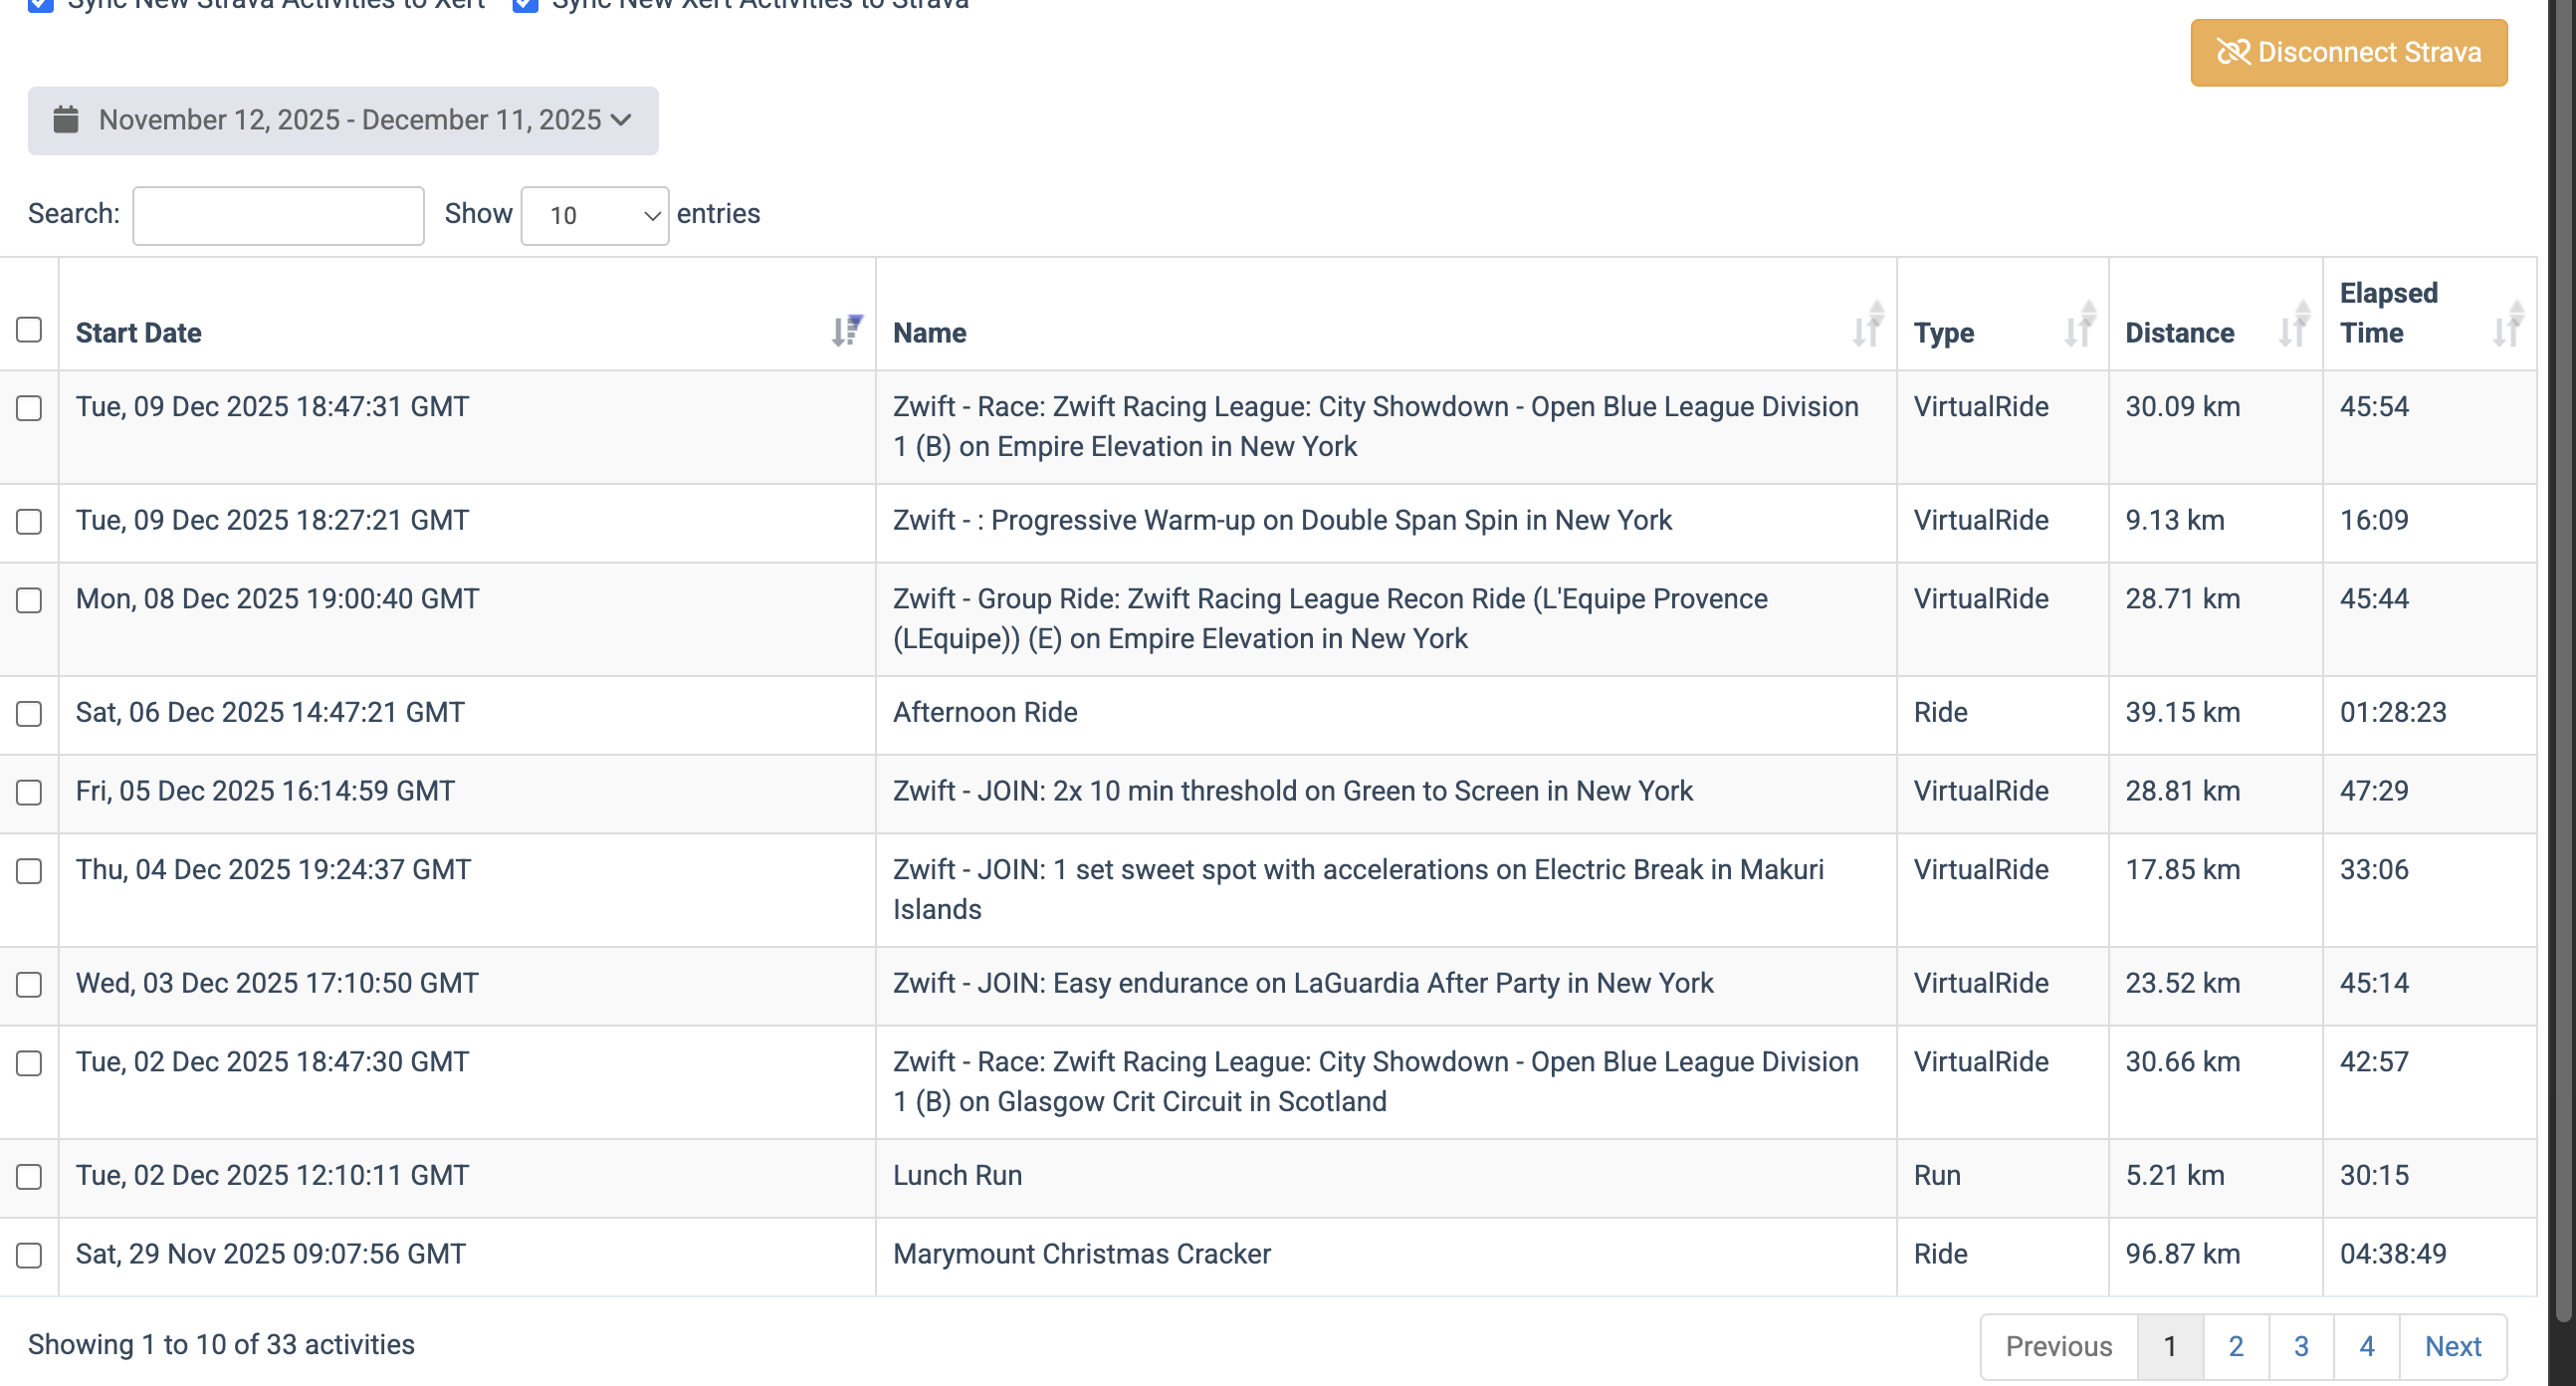Click the Disconnect Strava button

pos(2348,52)
